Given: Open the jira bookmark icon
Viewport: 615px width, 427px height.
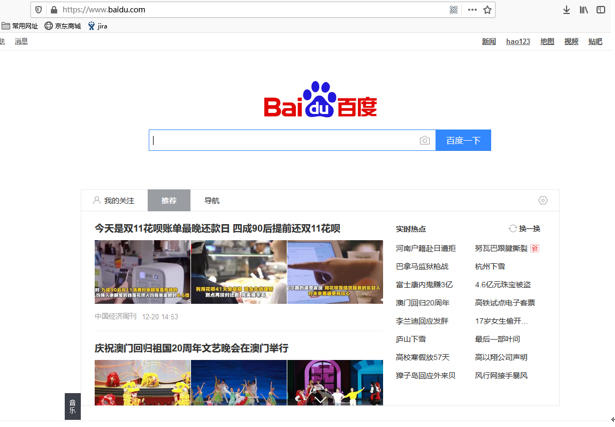Looking at the screenshot, I should tap(91, 26).
